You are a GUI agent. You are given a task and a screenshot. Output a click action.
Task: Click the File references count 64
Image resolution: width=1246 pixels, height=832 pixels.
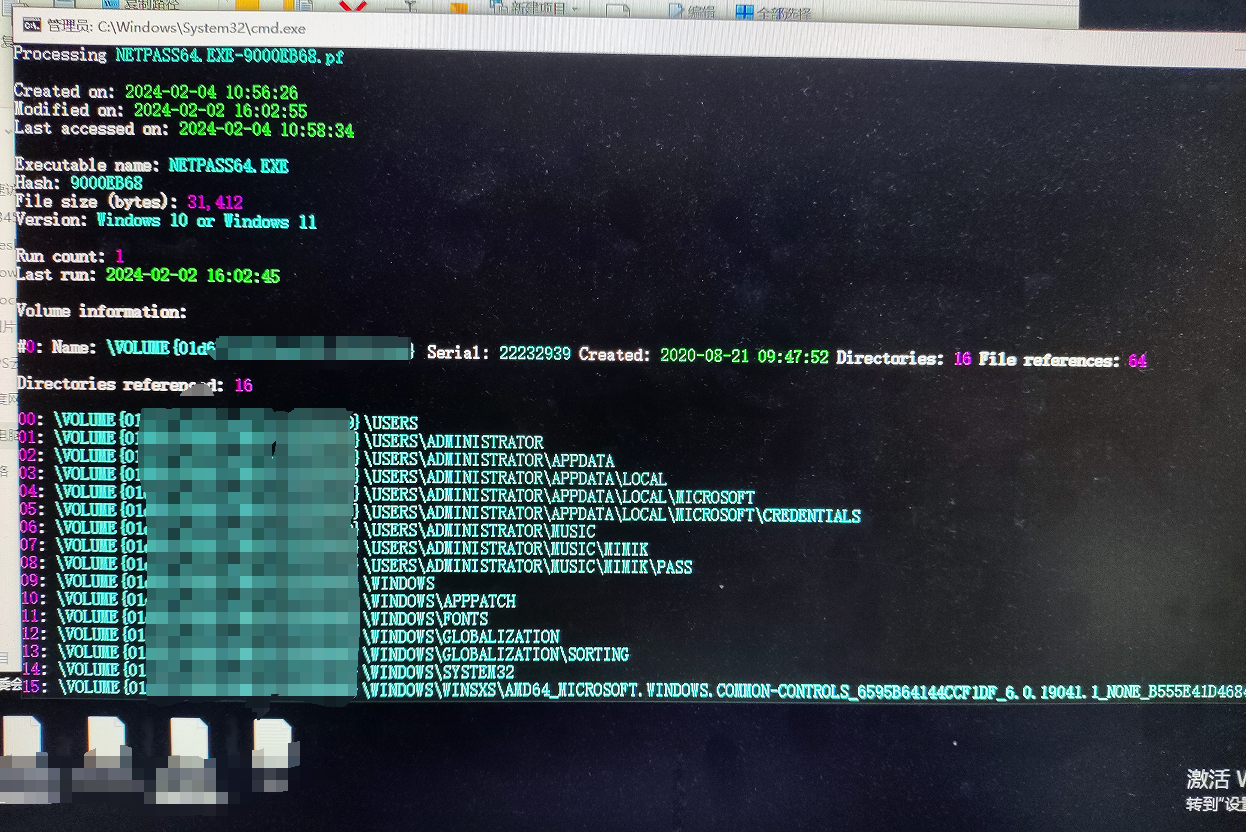(x=1137, y=361)
